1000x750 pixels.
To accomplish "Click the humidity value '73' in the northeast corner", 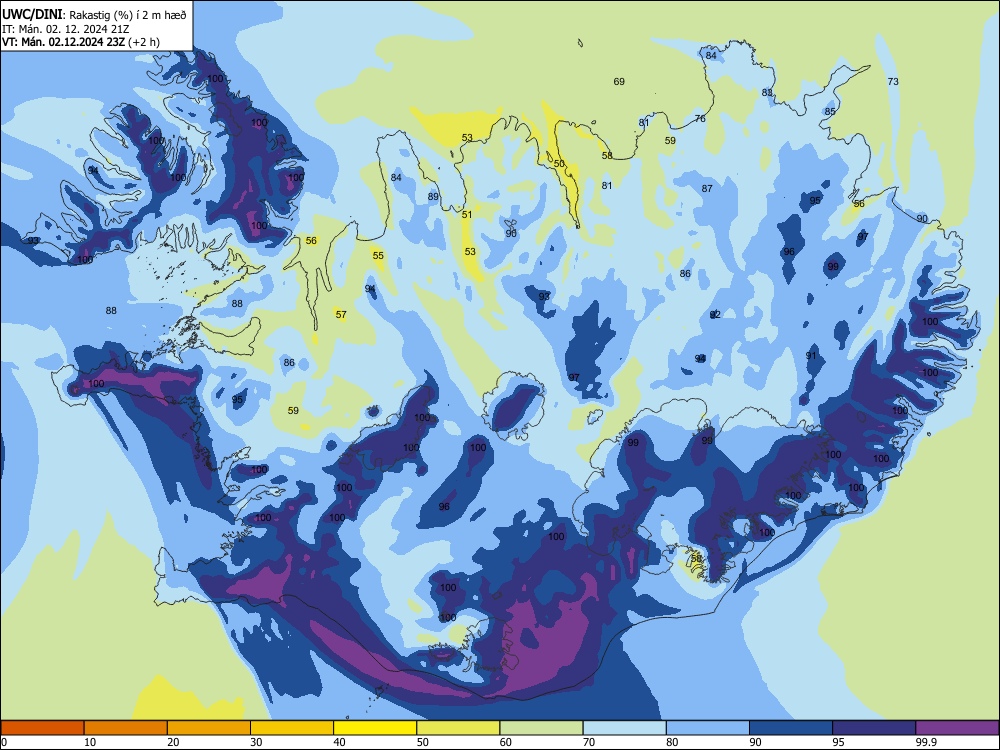I will (x=893, y=82).
